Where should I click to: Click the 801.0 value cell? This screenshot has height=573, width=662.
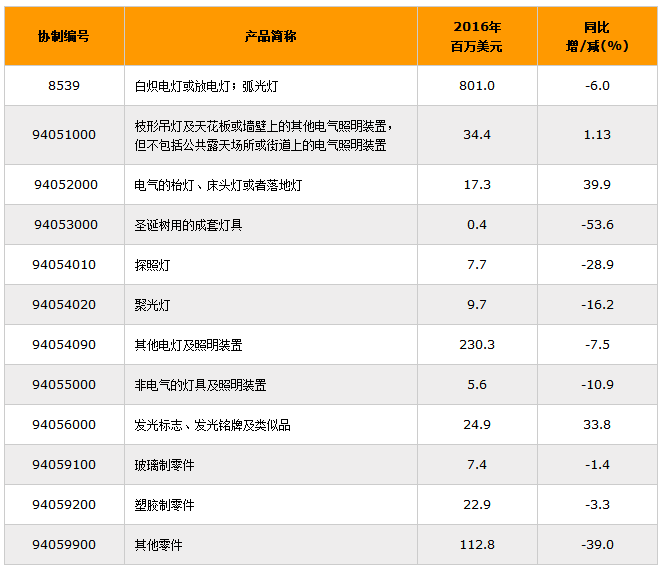(x=477, y=86)
